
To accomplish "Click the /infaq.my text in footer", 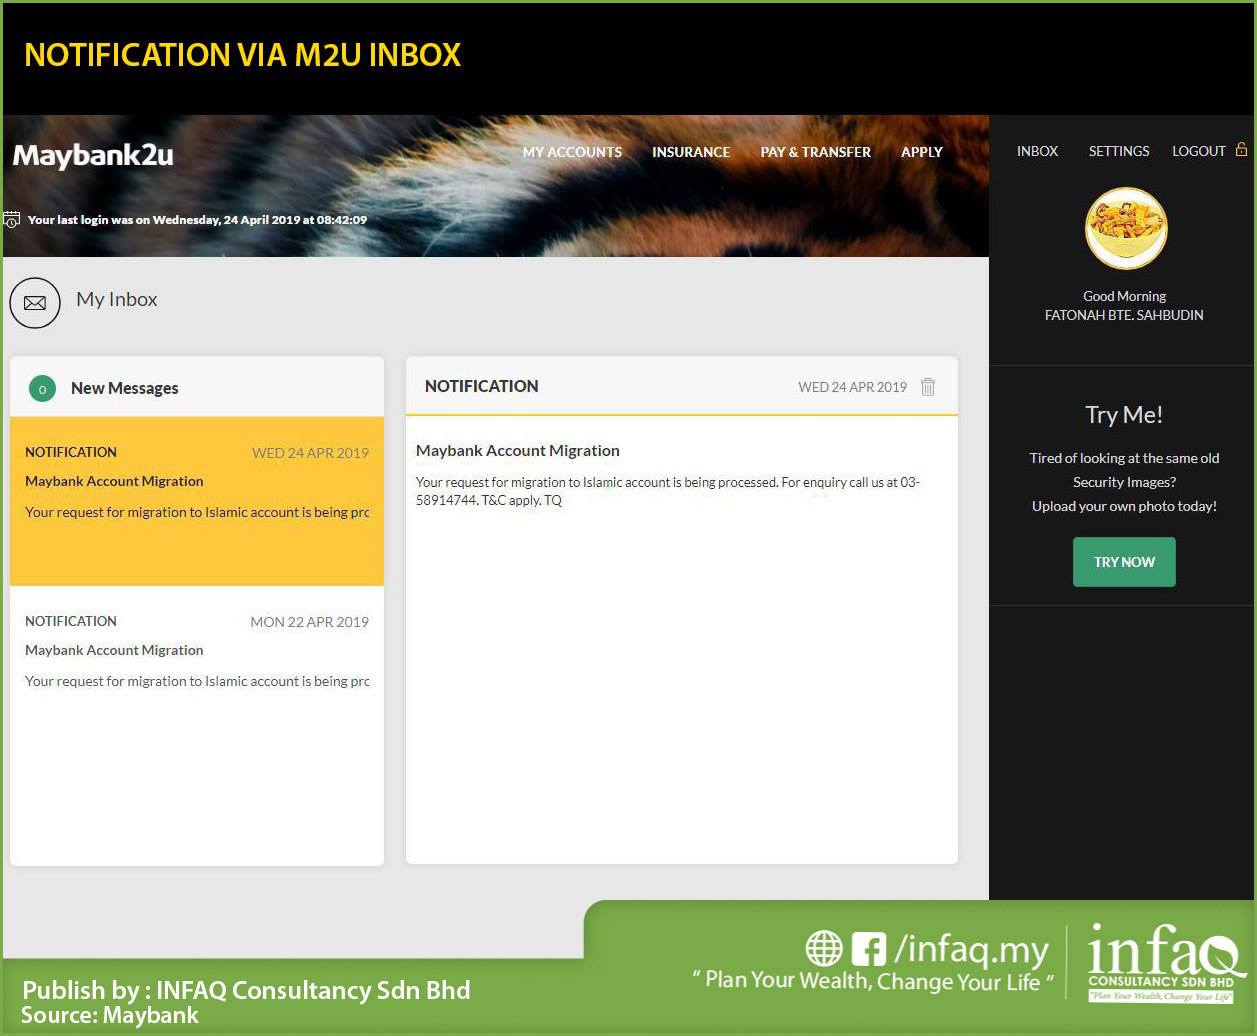I will pyautogui.click(x=972, y=950).
